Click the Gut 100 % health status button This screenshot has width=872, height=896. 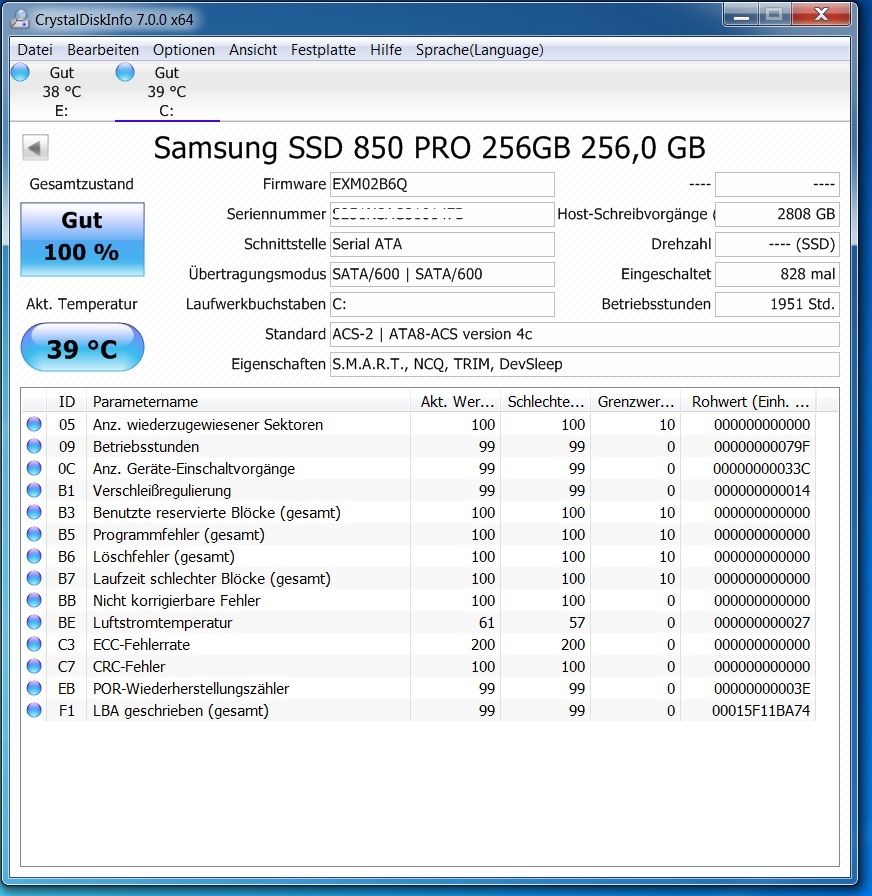(82, 239)
